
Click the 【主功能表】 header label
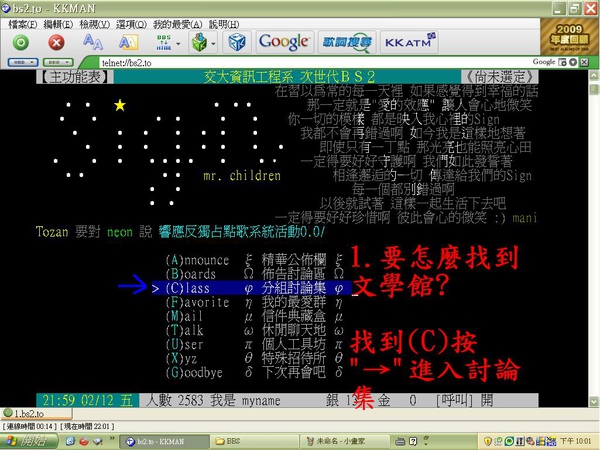pos(75,77)
